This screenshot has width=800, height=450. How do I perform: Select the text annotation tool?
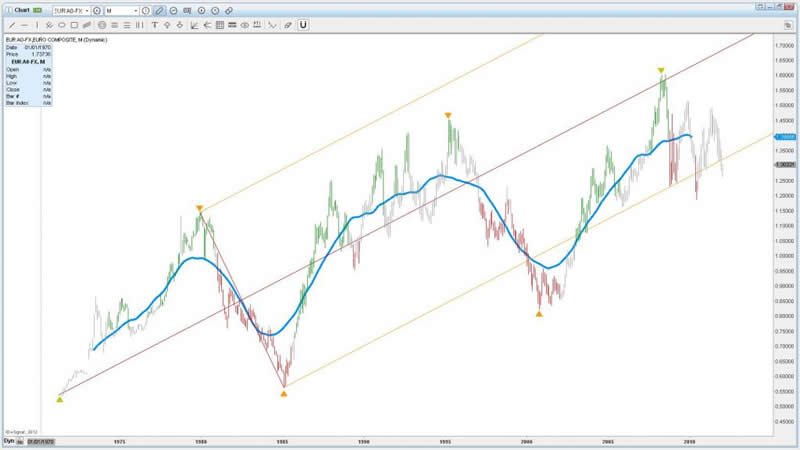click(x=155, y=24)
